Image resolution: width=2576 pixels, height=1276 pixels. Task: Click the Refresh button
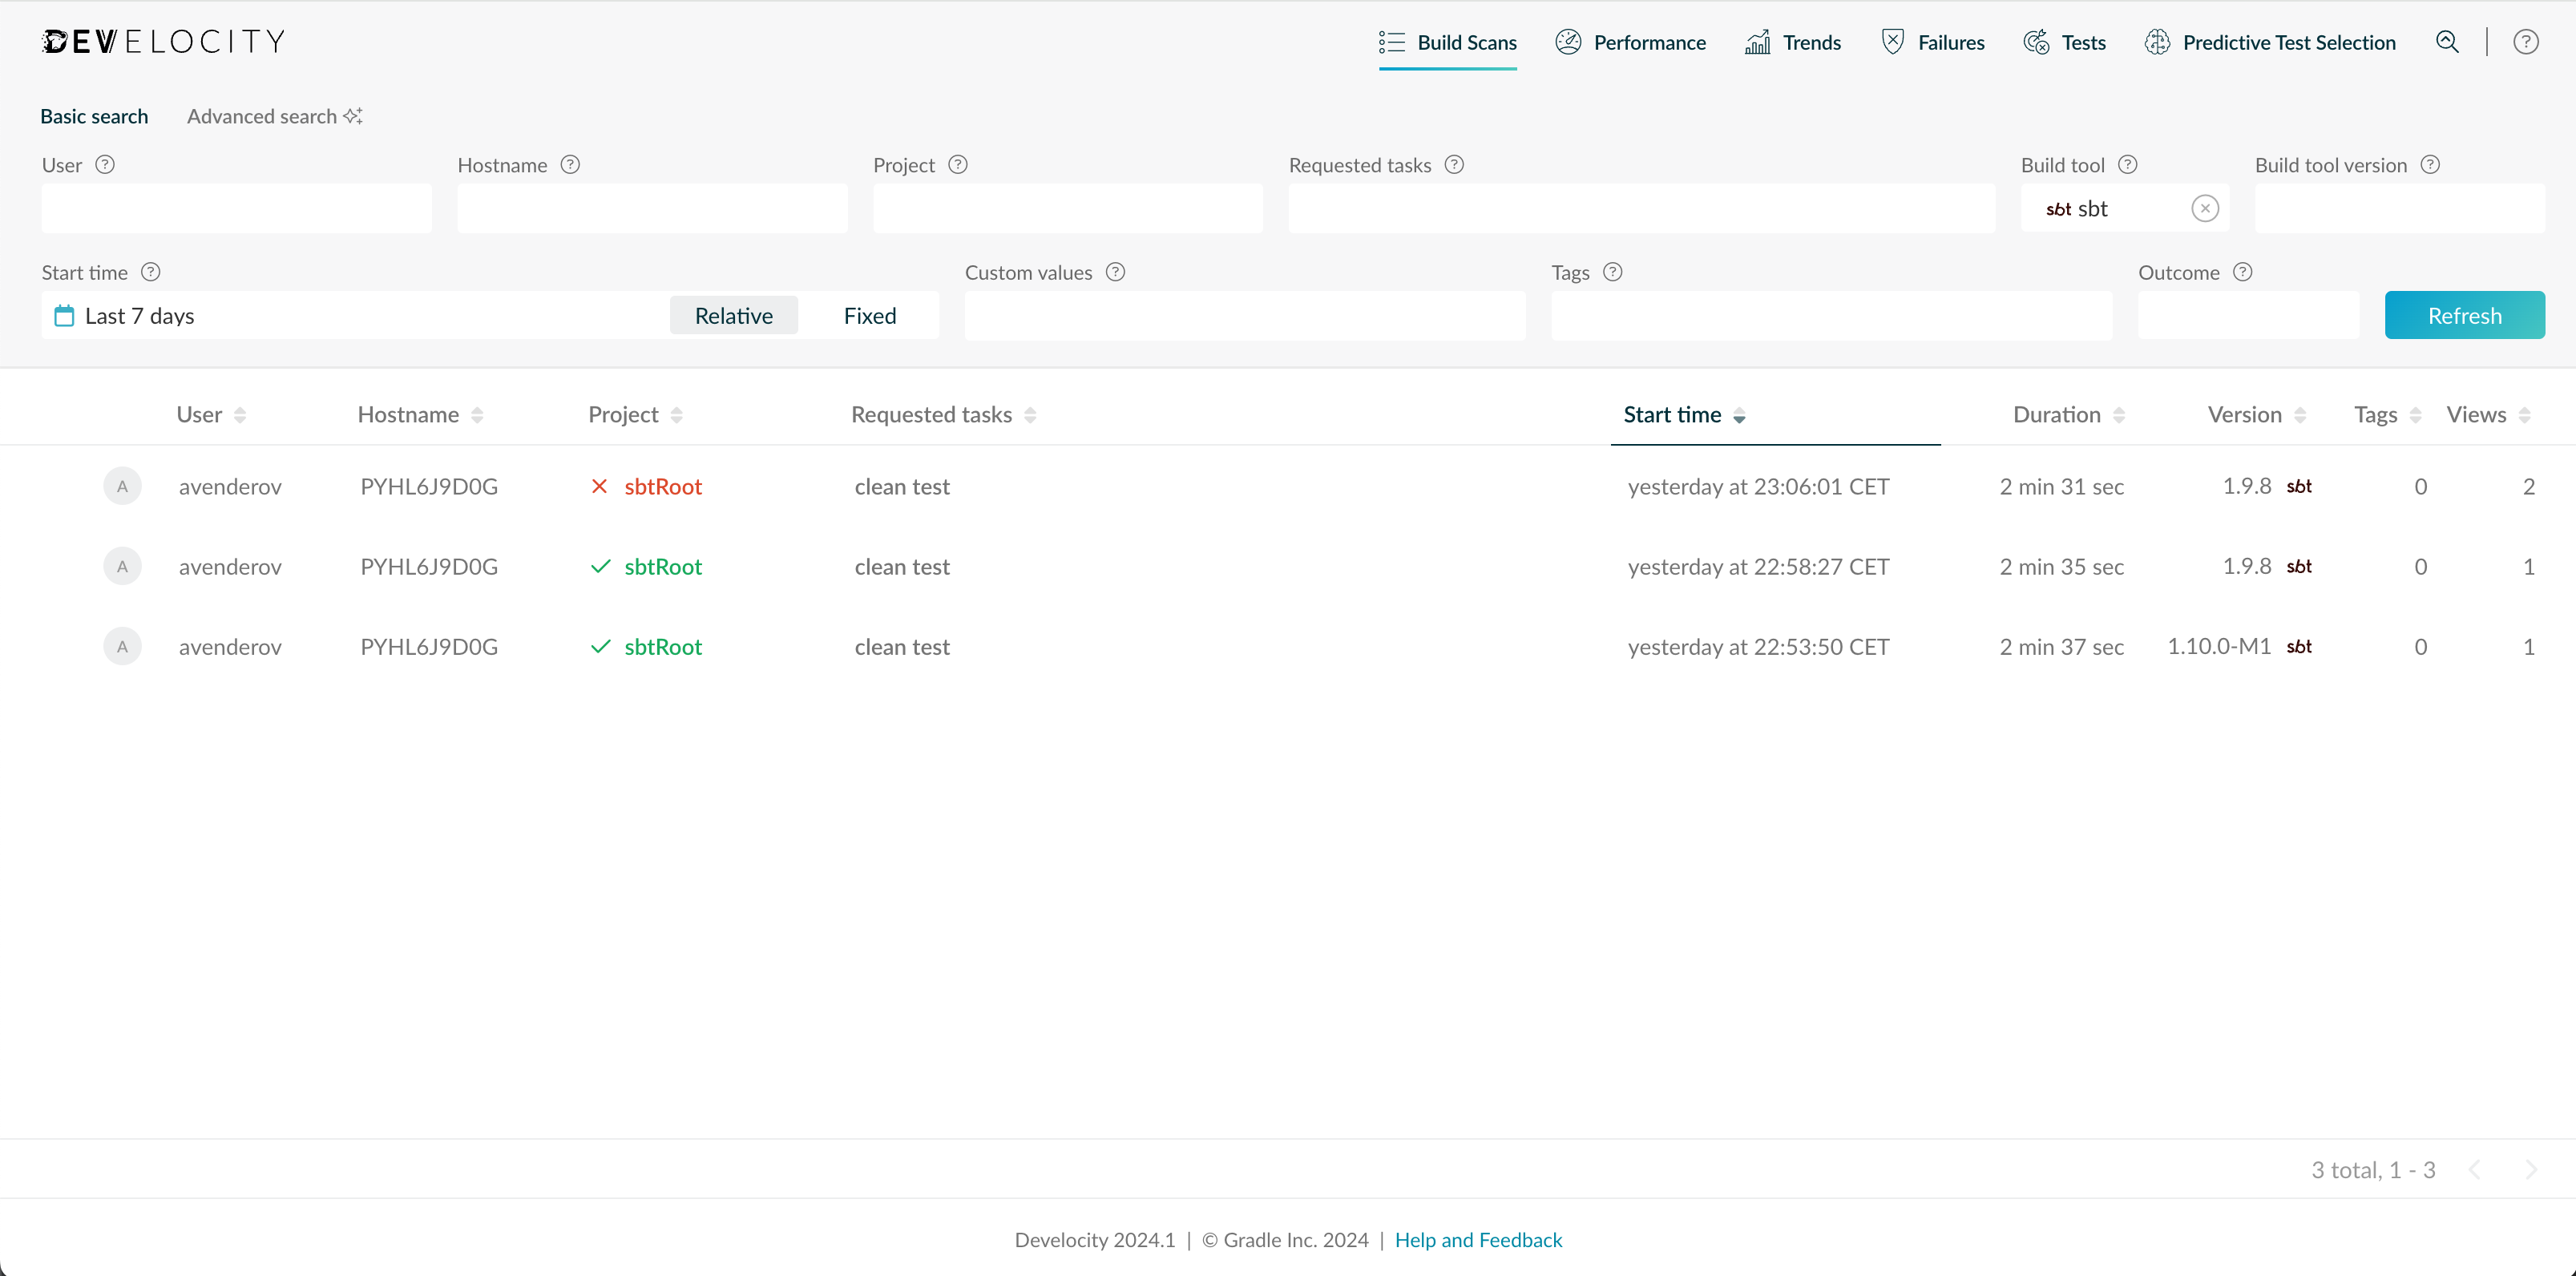pyautogui.click(x=2464, y=315)
